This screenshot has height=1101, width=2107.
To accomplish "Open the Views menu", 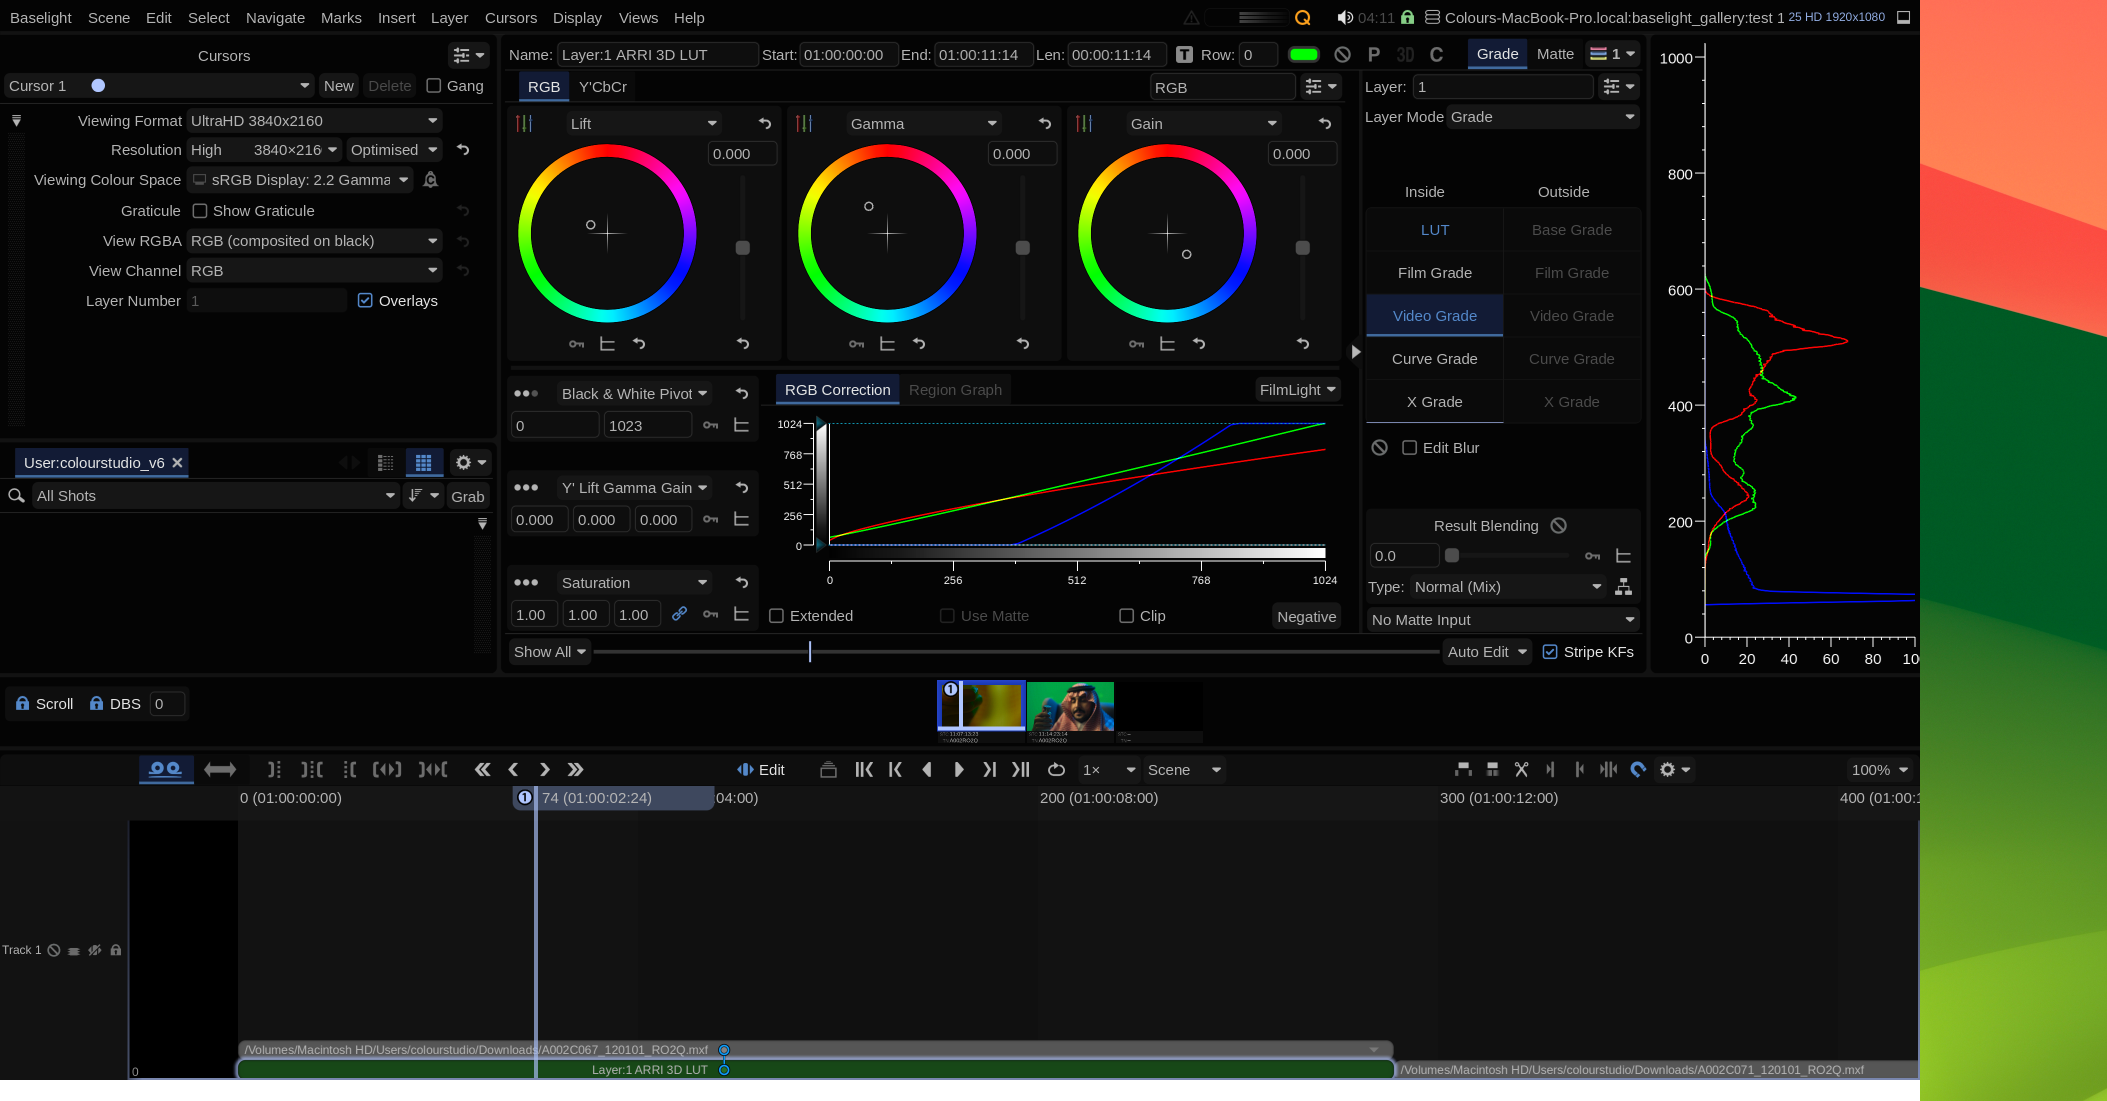I will tap(638, 17).
